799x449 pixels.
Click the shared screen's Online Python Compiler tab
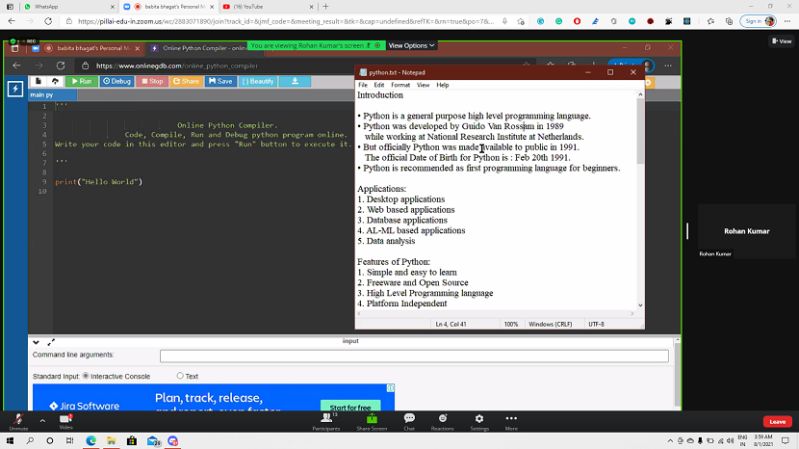coord(202,48)
